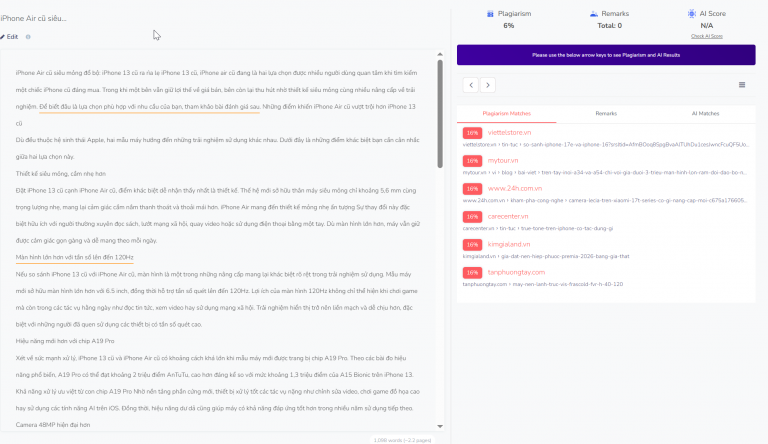Screen dimensions: 768x444
Task: Open the tanphuongtay.com match link
Action: [516, 272]
